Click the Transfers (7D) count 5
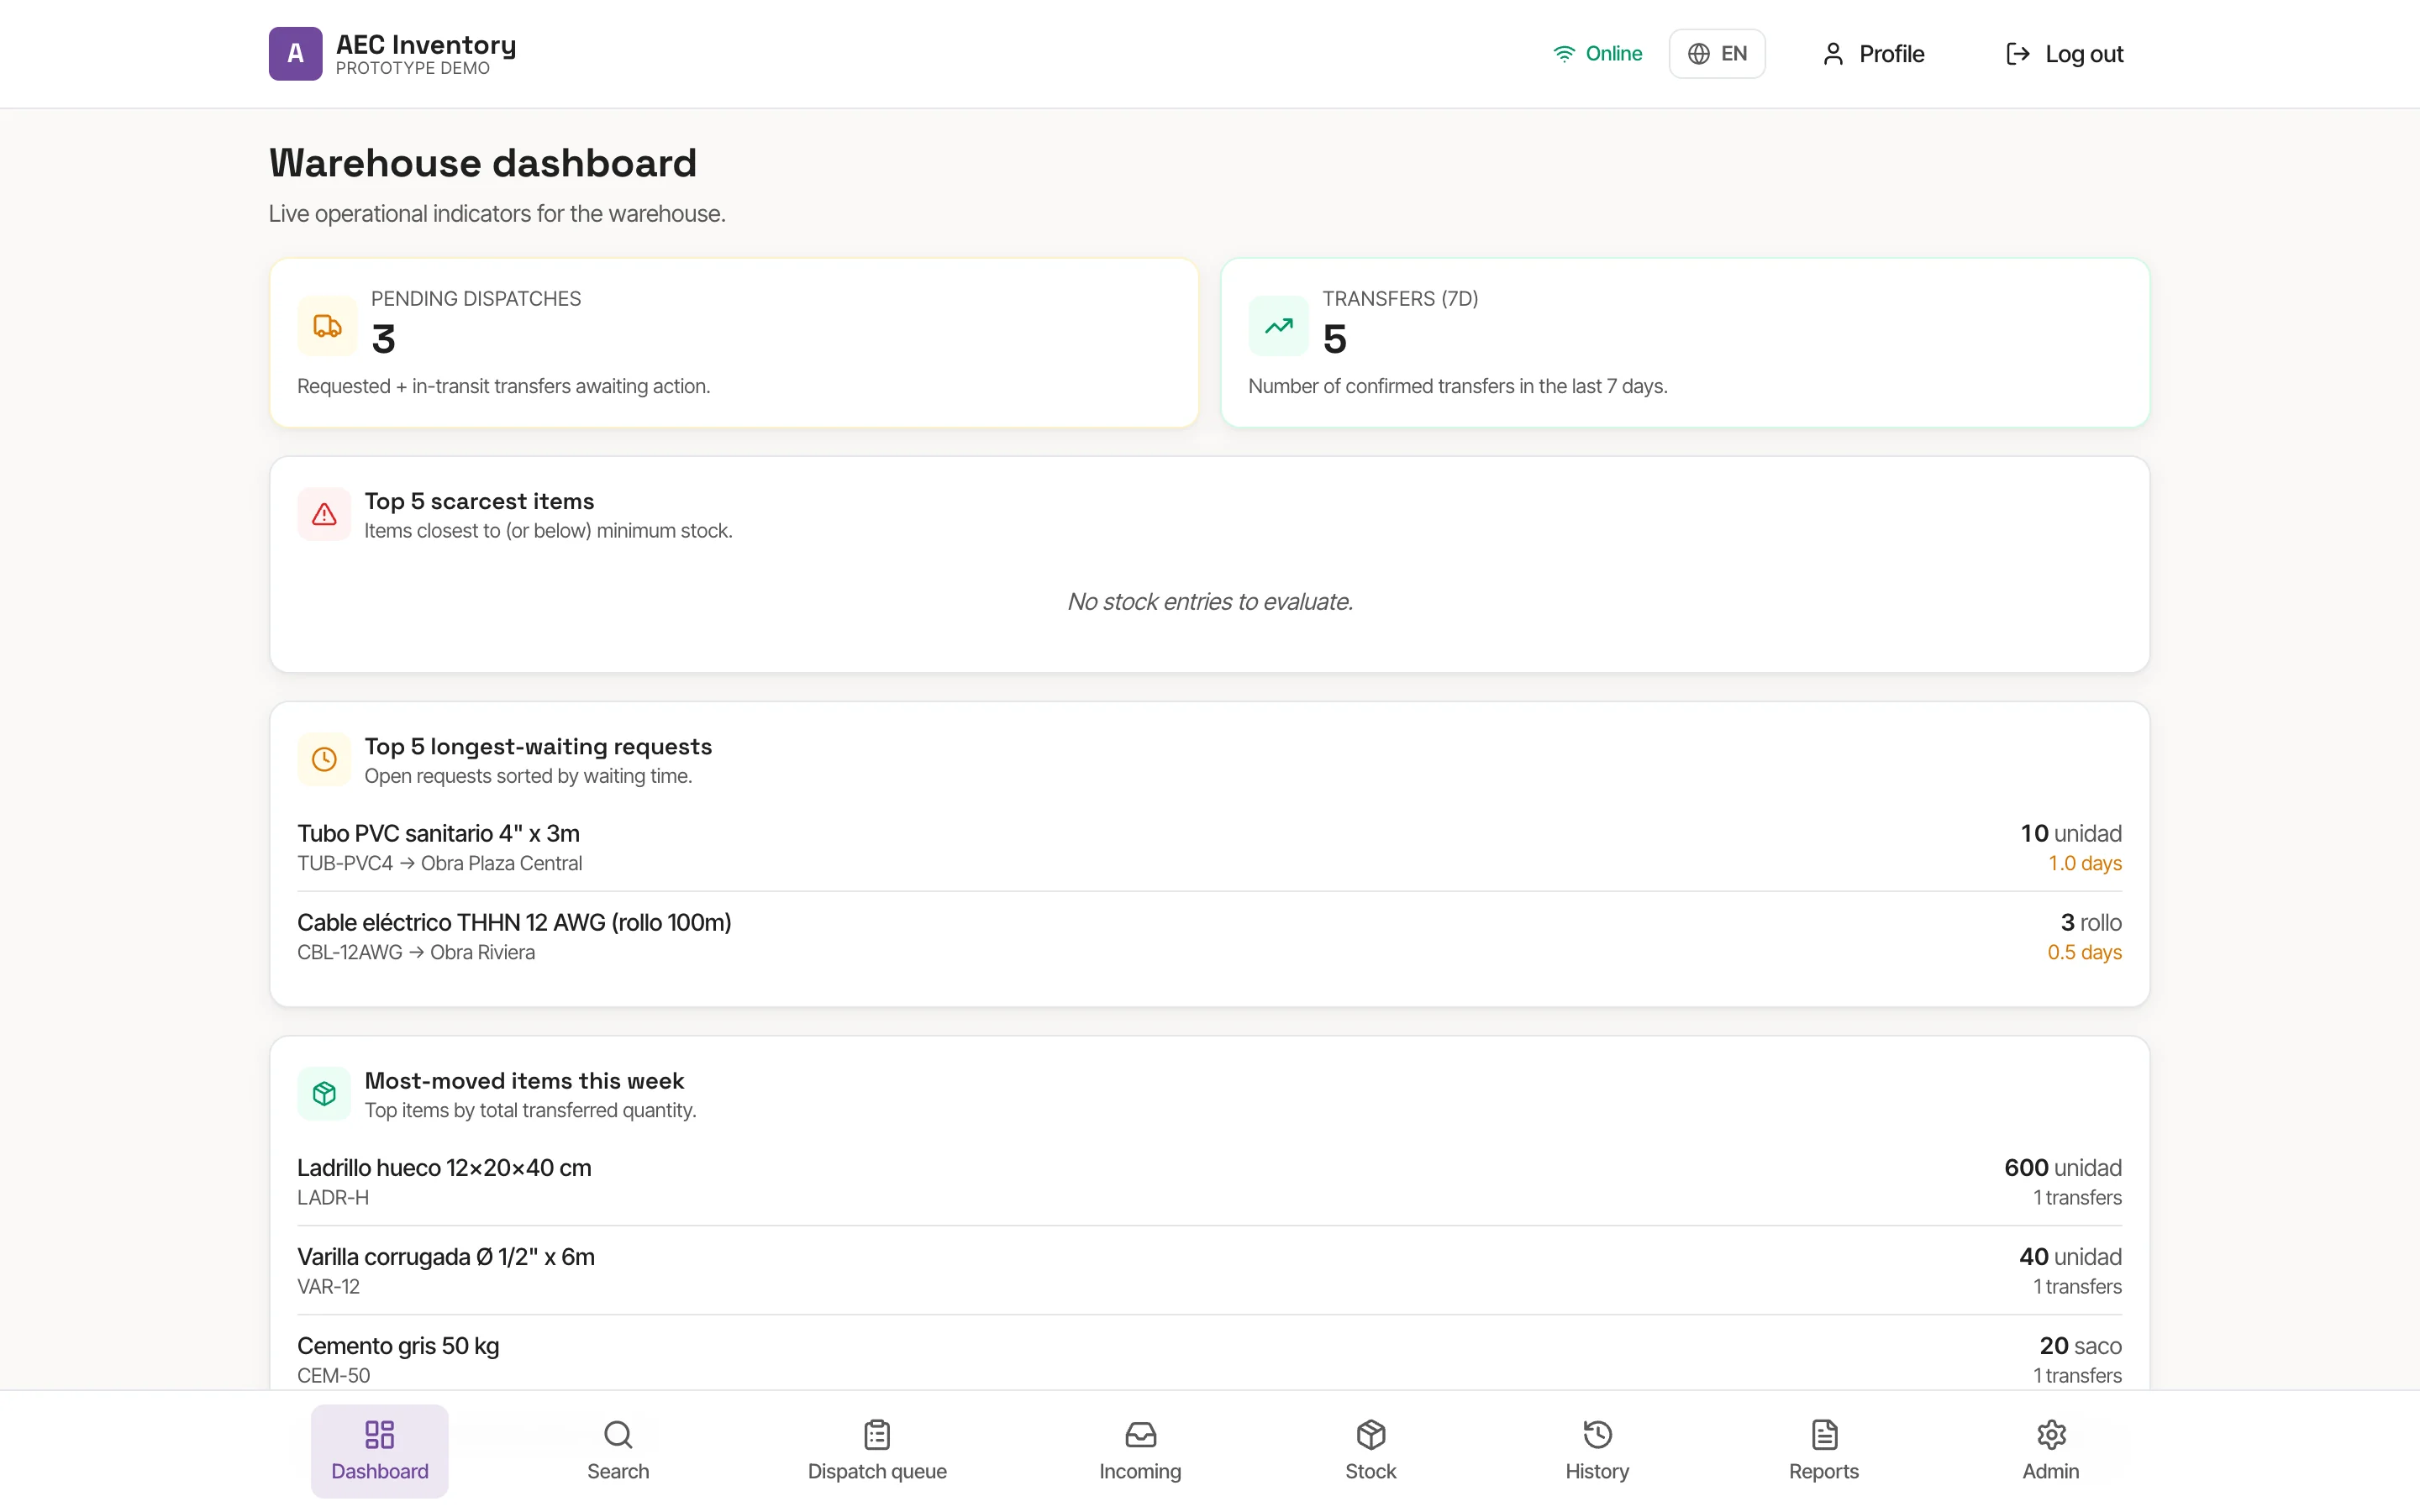 coord(1334,339)
